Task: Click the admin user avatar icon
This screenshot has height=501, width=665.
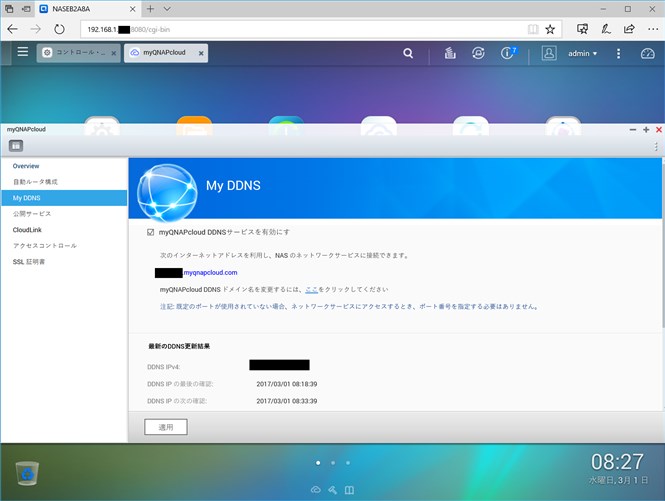Action: pos(549,53)
